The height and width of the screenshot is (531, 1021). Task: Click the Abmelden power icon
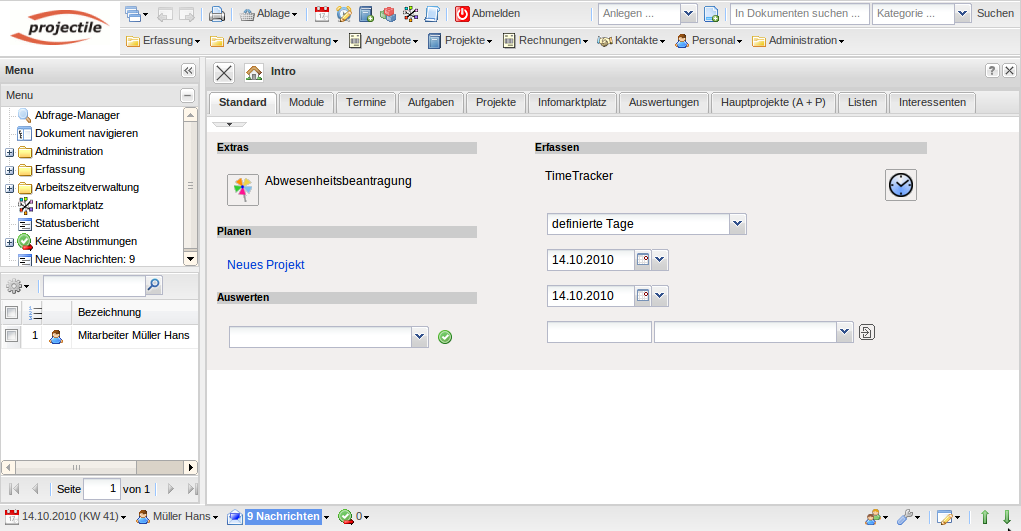tap(462, 14)
